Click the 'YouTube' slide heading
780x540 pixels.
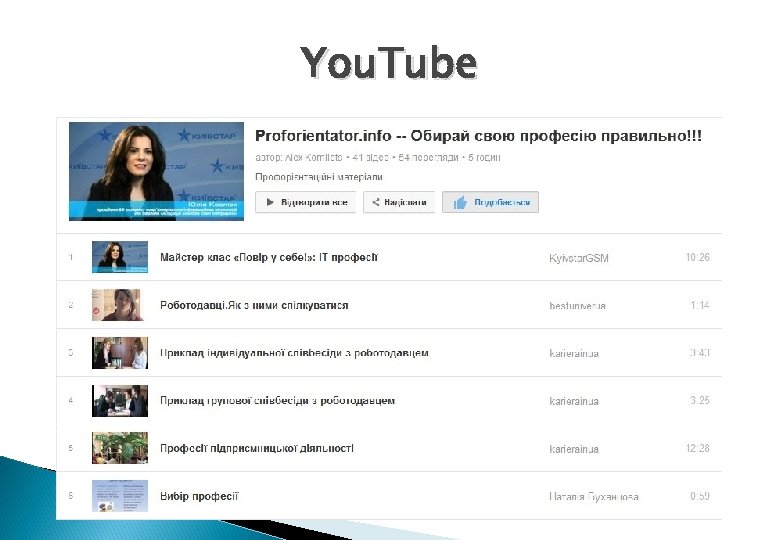[389, 62]
